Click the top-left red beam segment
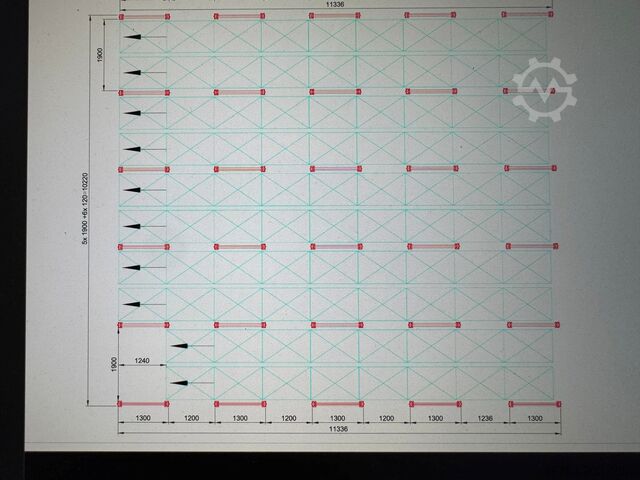 pyautogui.click(x=143, y=16)
